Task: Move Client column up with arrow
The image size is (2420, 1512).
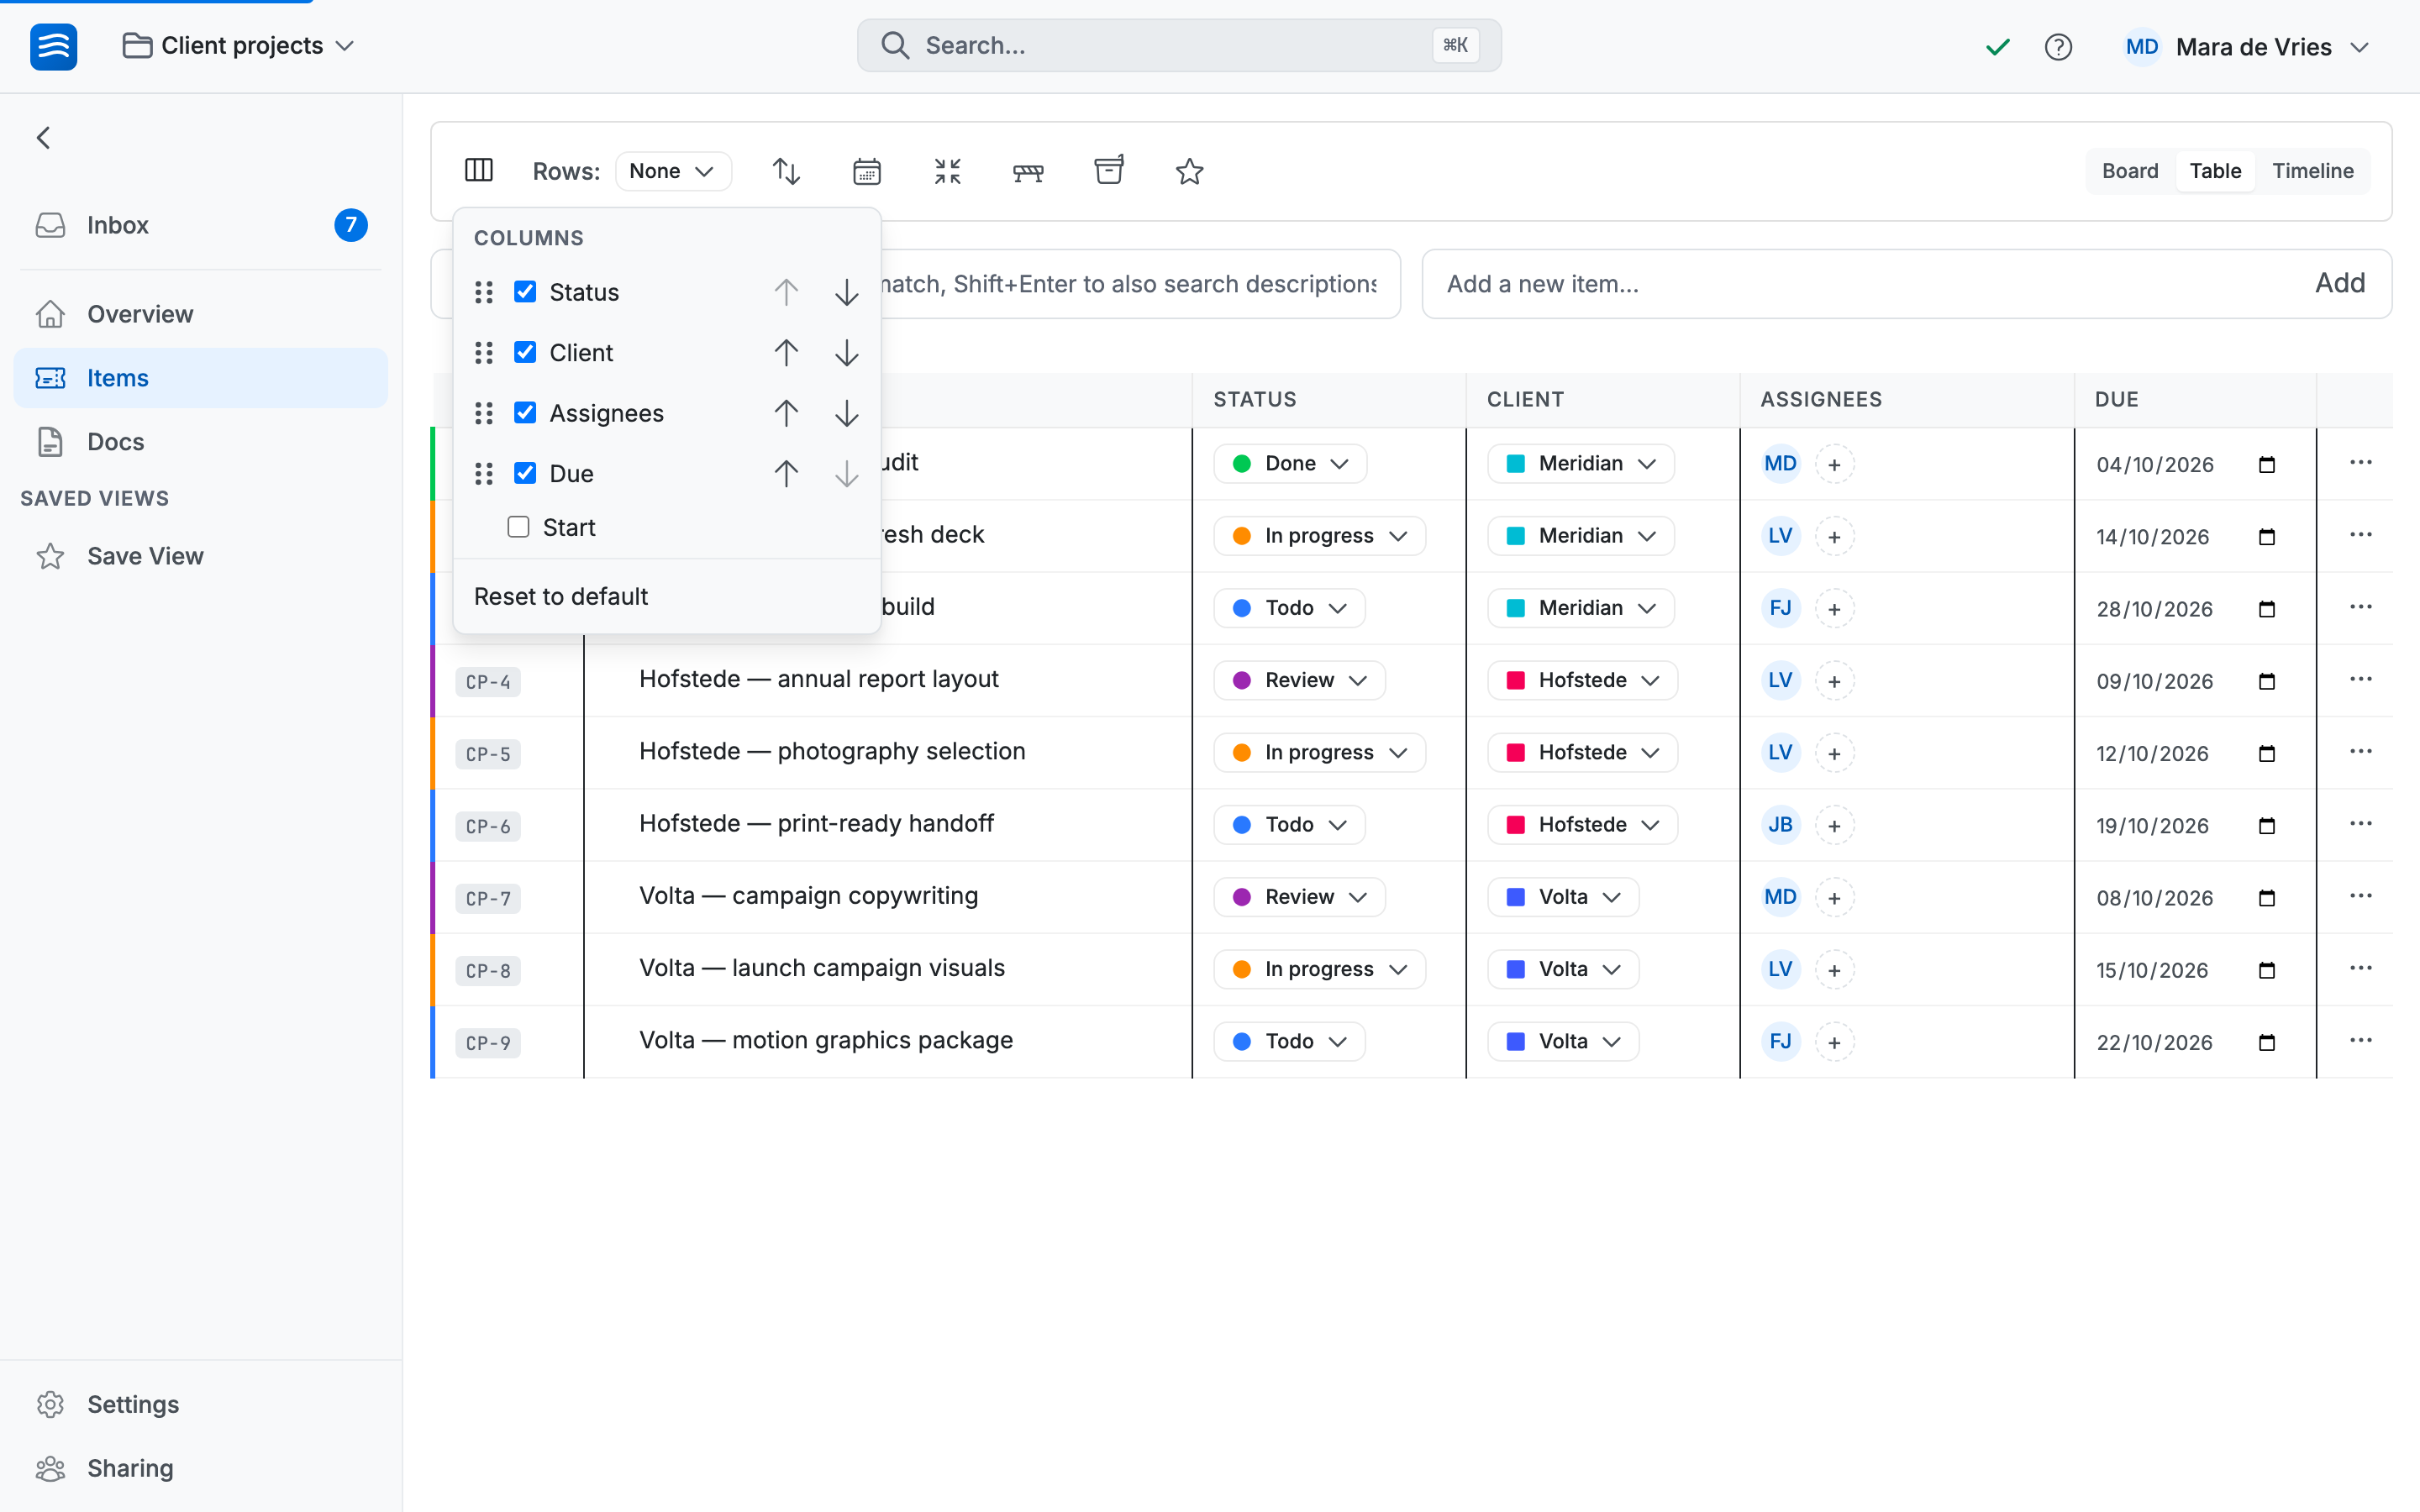Action: [786, 353]
